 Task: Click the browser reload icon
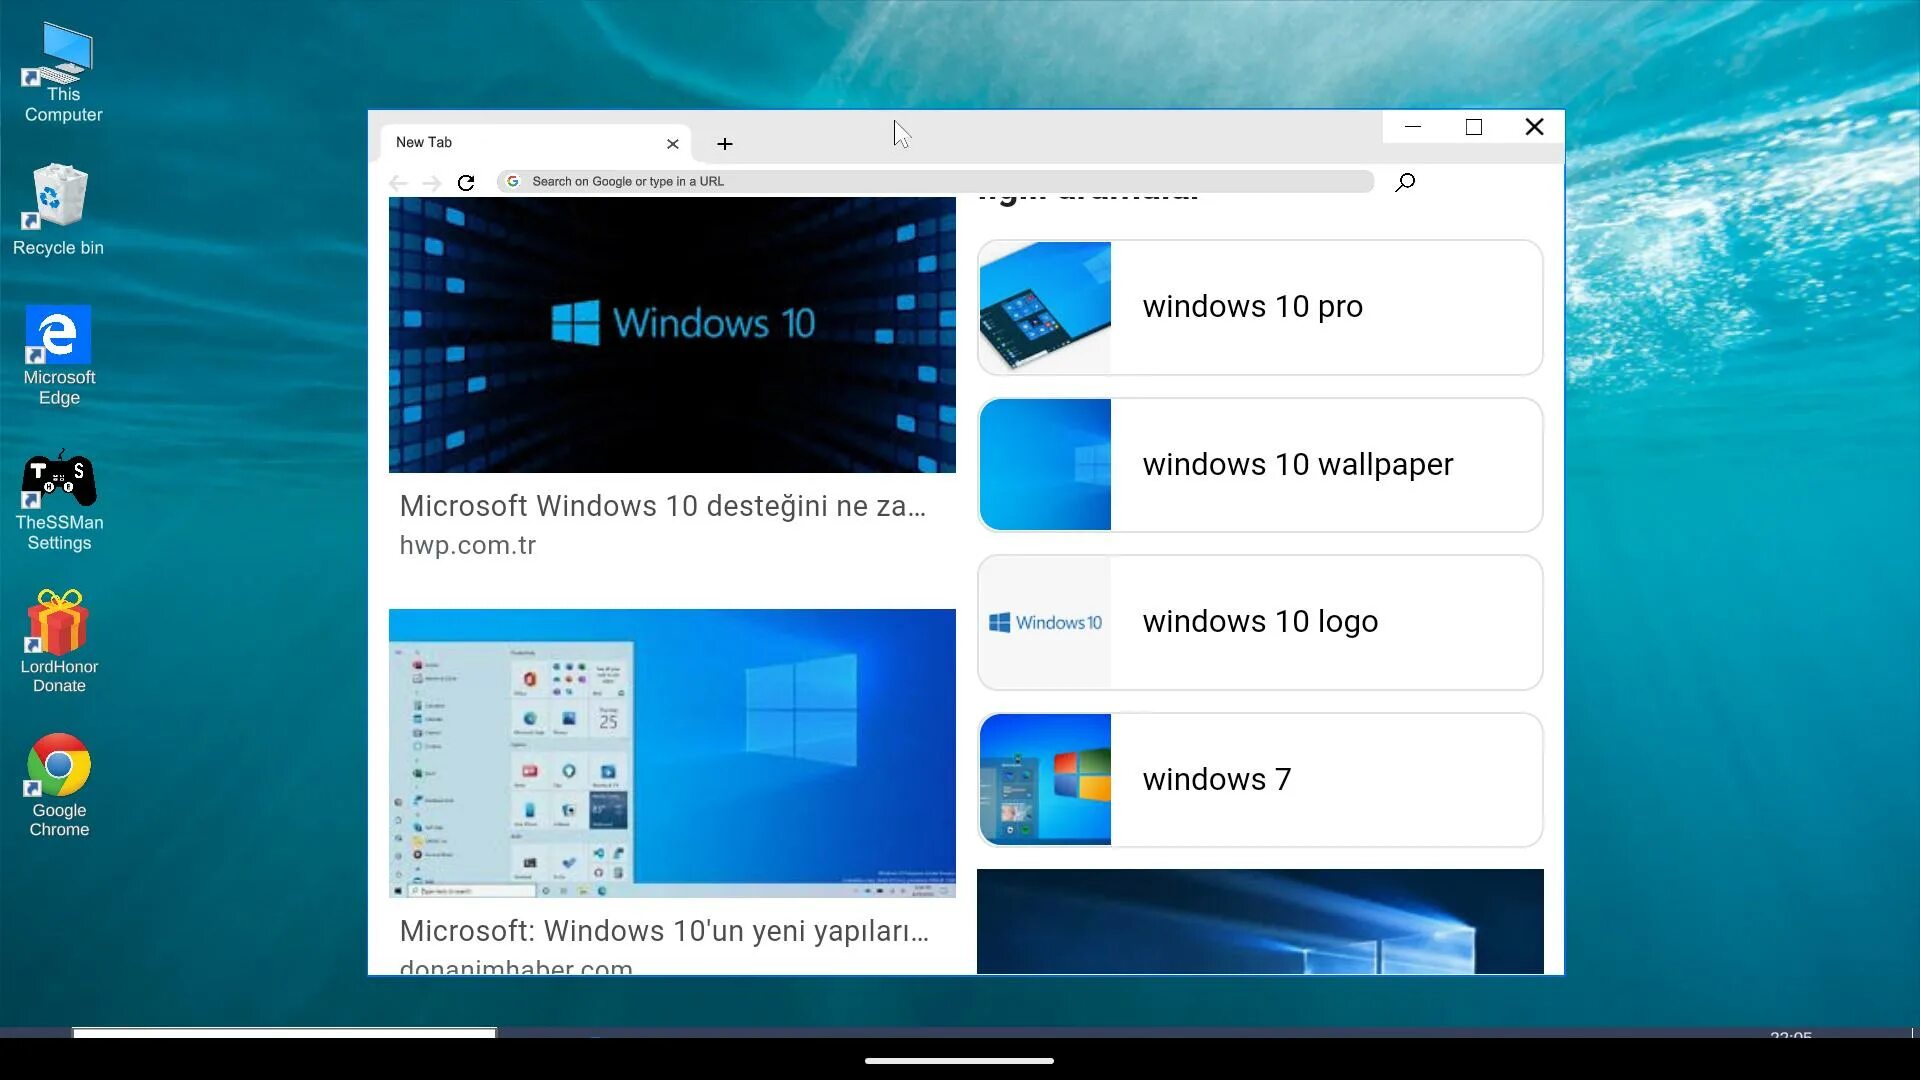466,182
